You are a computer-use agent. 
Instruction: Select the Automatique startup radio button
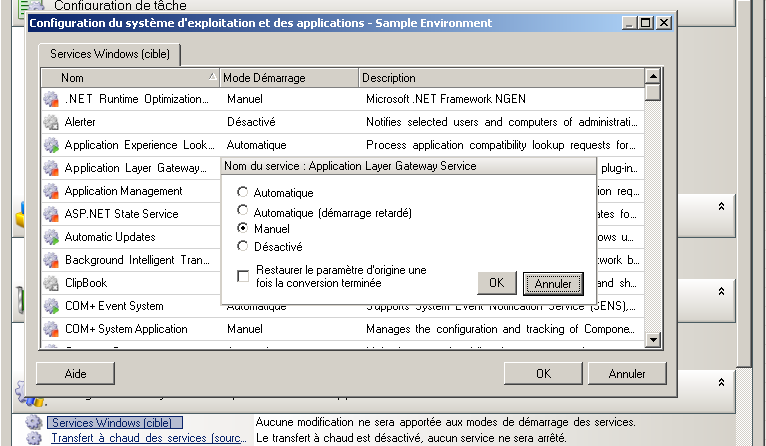tap(242, 192)
